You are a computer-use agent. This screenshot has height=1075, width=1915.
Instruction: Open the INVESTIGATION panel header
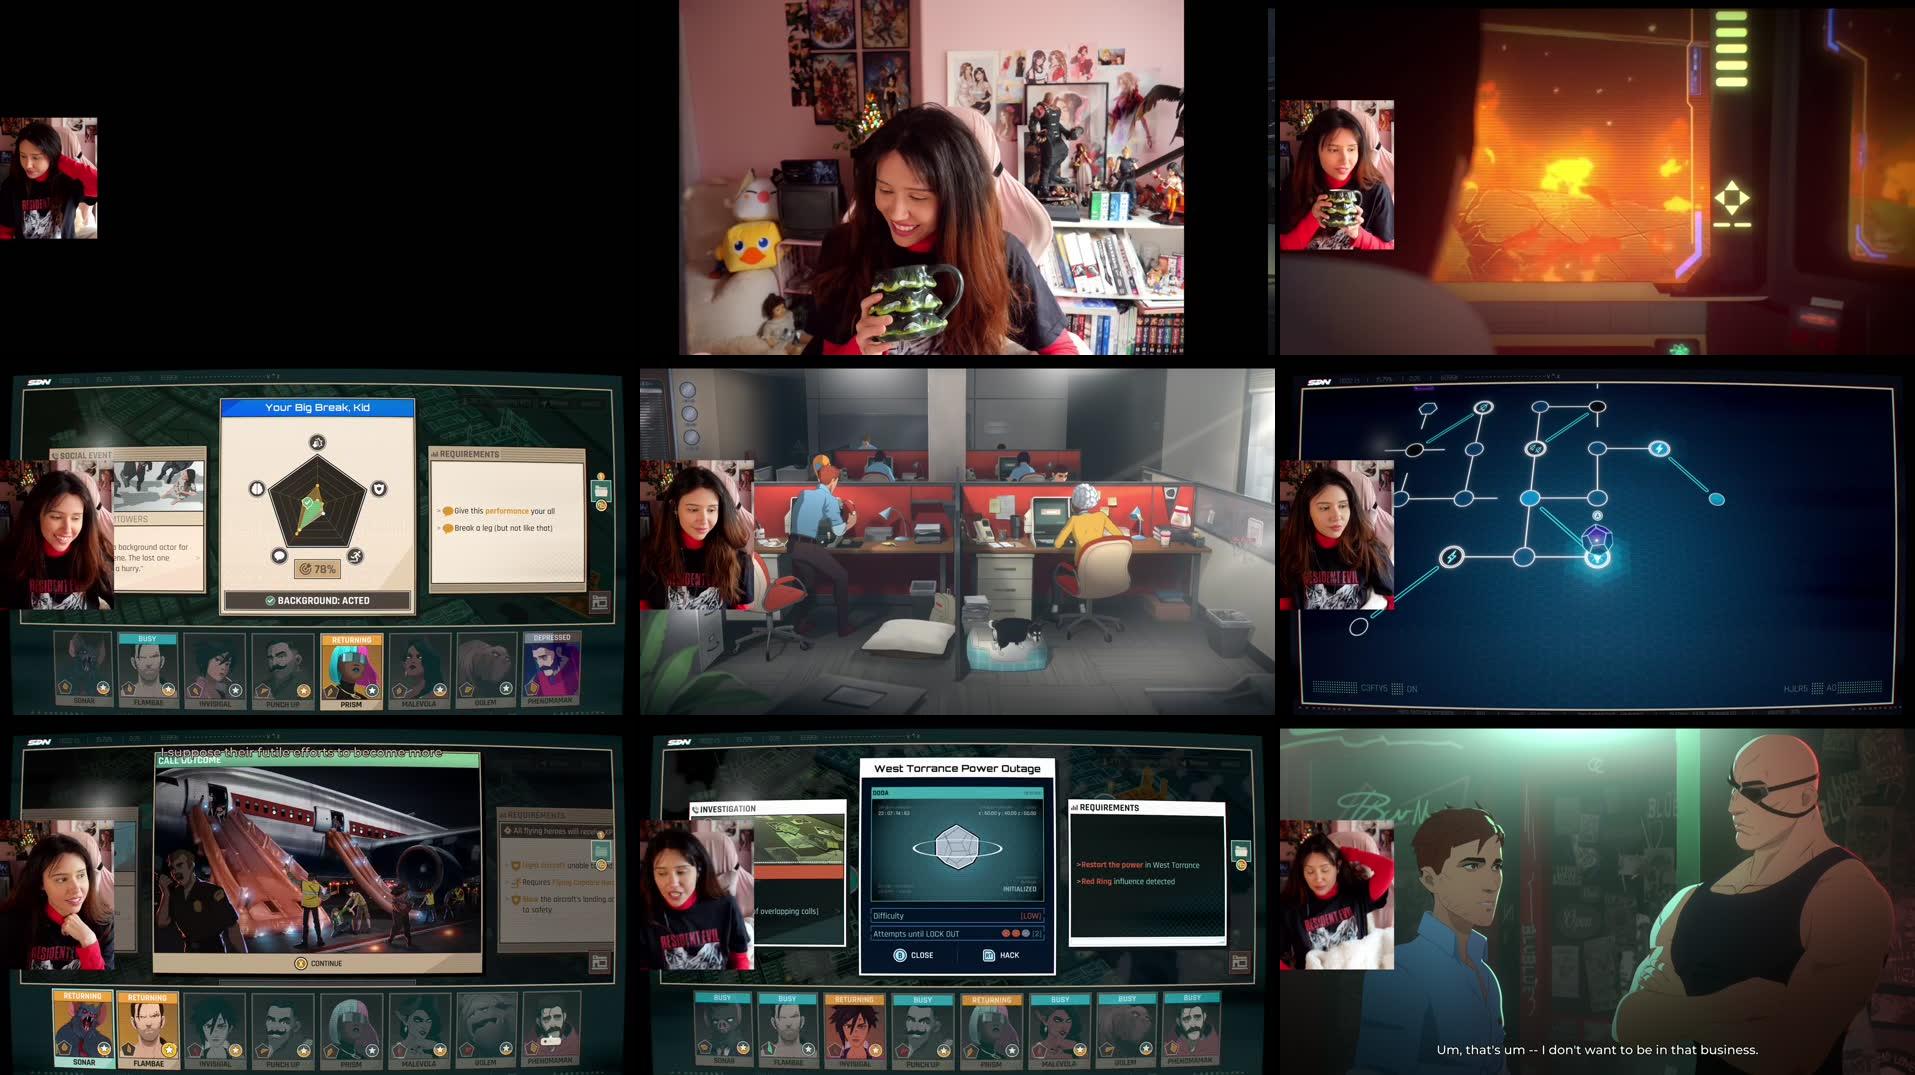[x=727, y=808]
